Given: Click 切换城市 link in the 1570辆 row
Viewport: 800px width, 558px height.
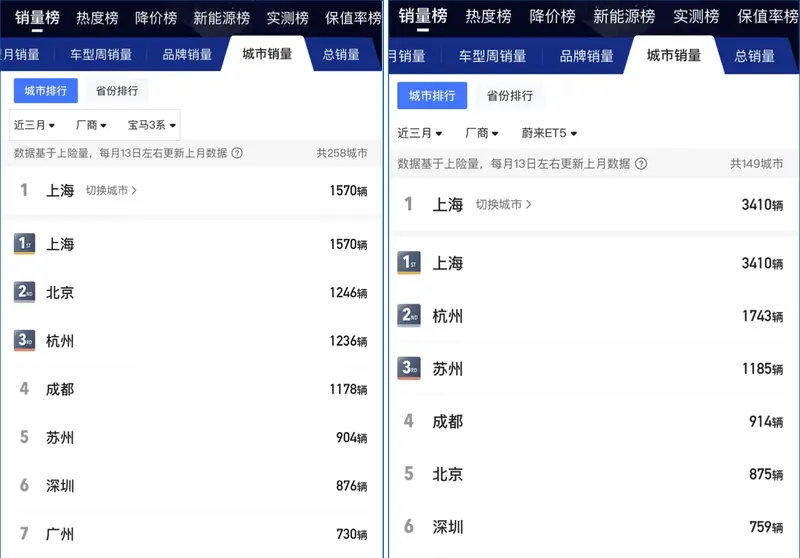Looking at the screenshot, I should coord(111,190).
